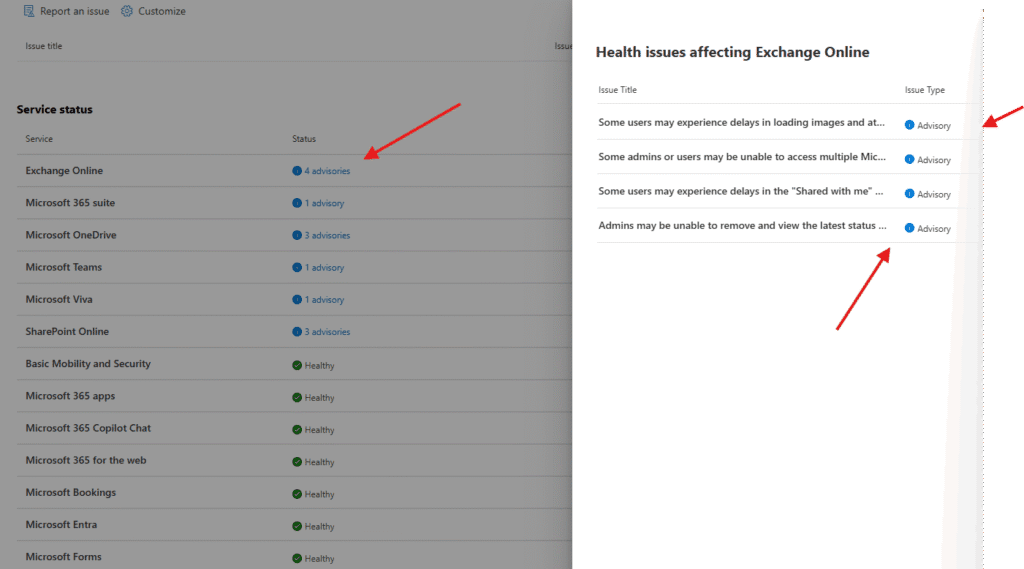Sort by Issue Title column in panel

617,90
